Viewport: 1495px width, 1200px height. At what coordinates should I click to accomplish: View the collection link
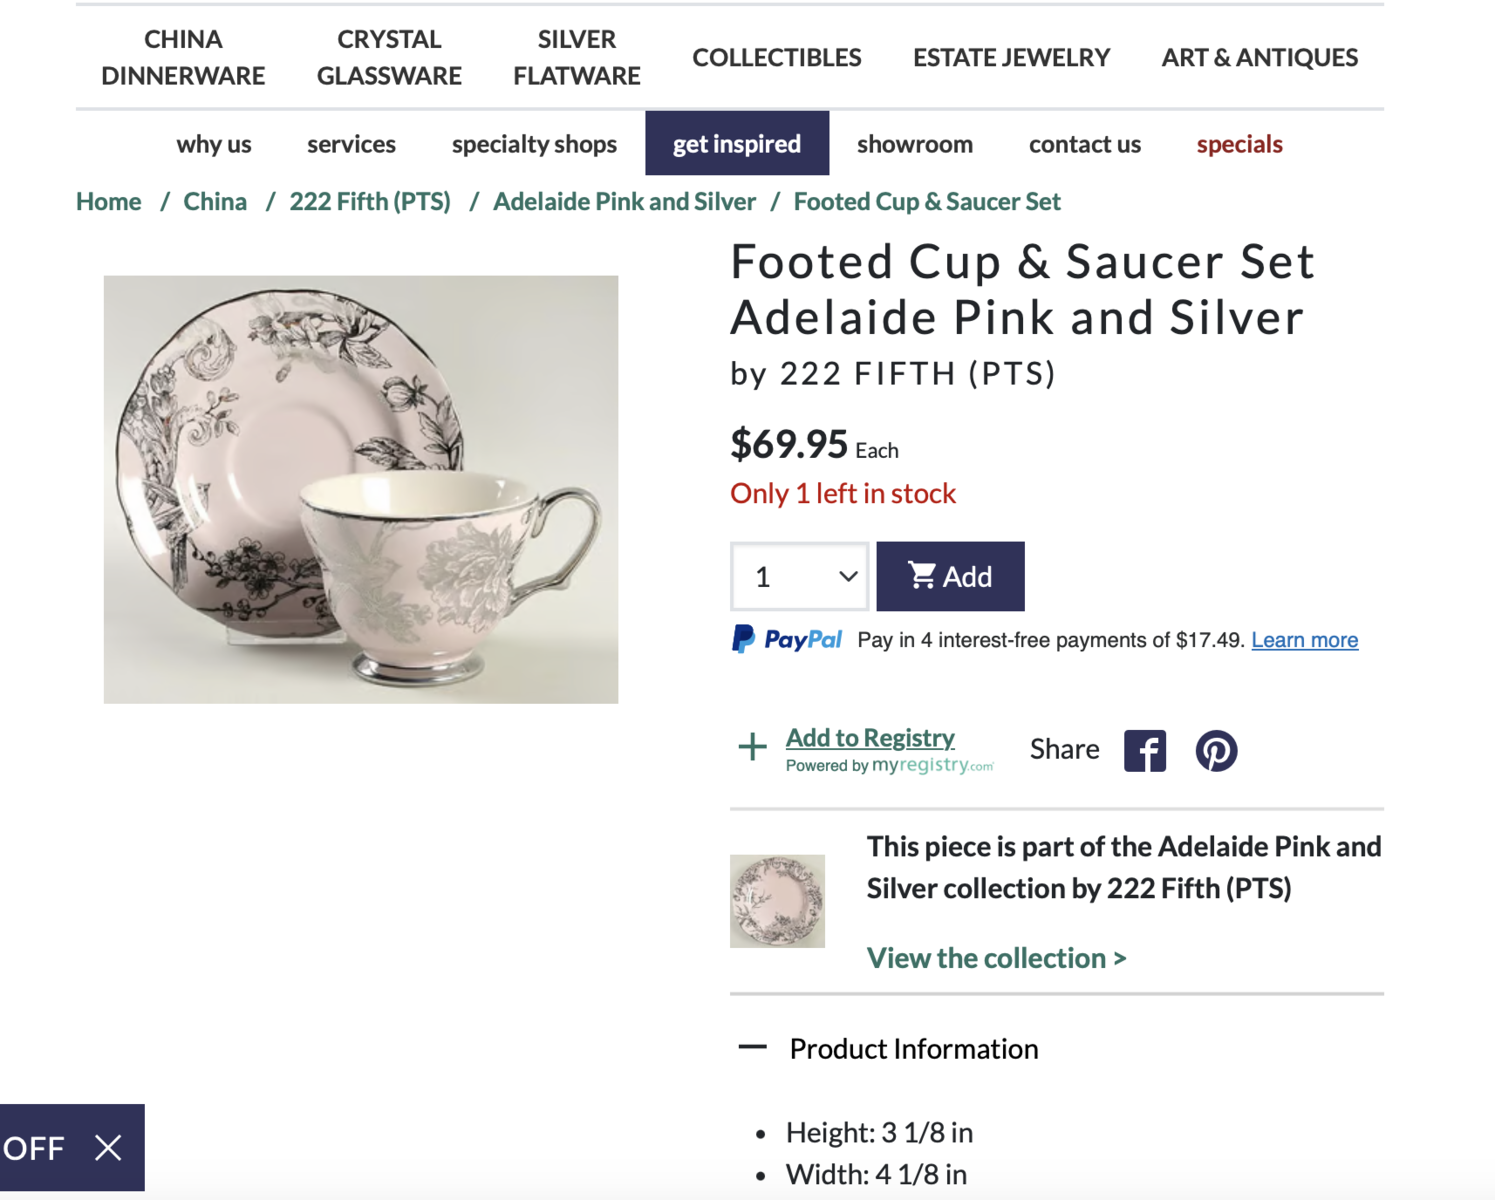[x=996, y=958]
